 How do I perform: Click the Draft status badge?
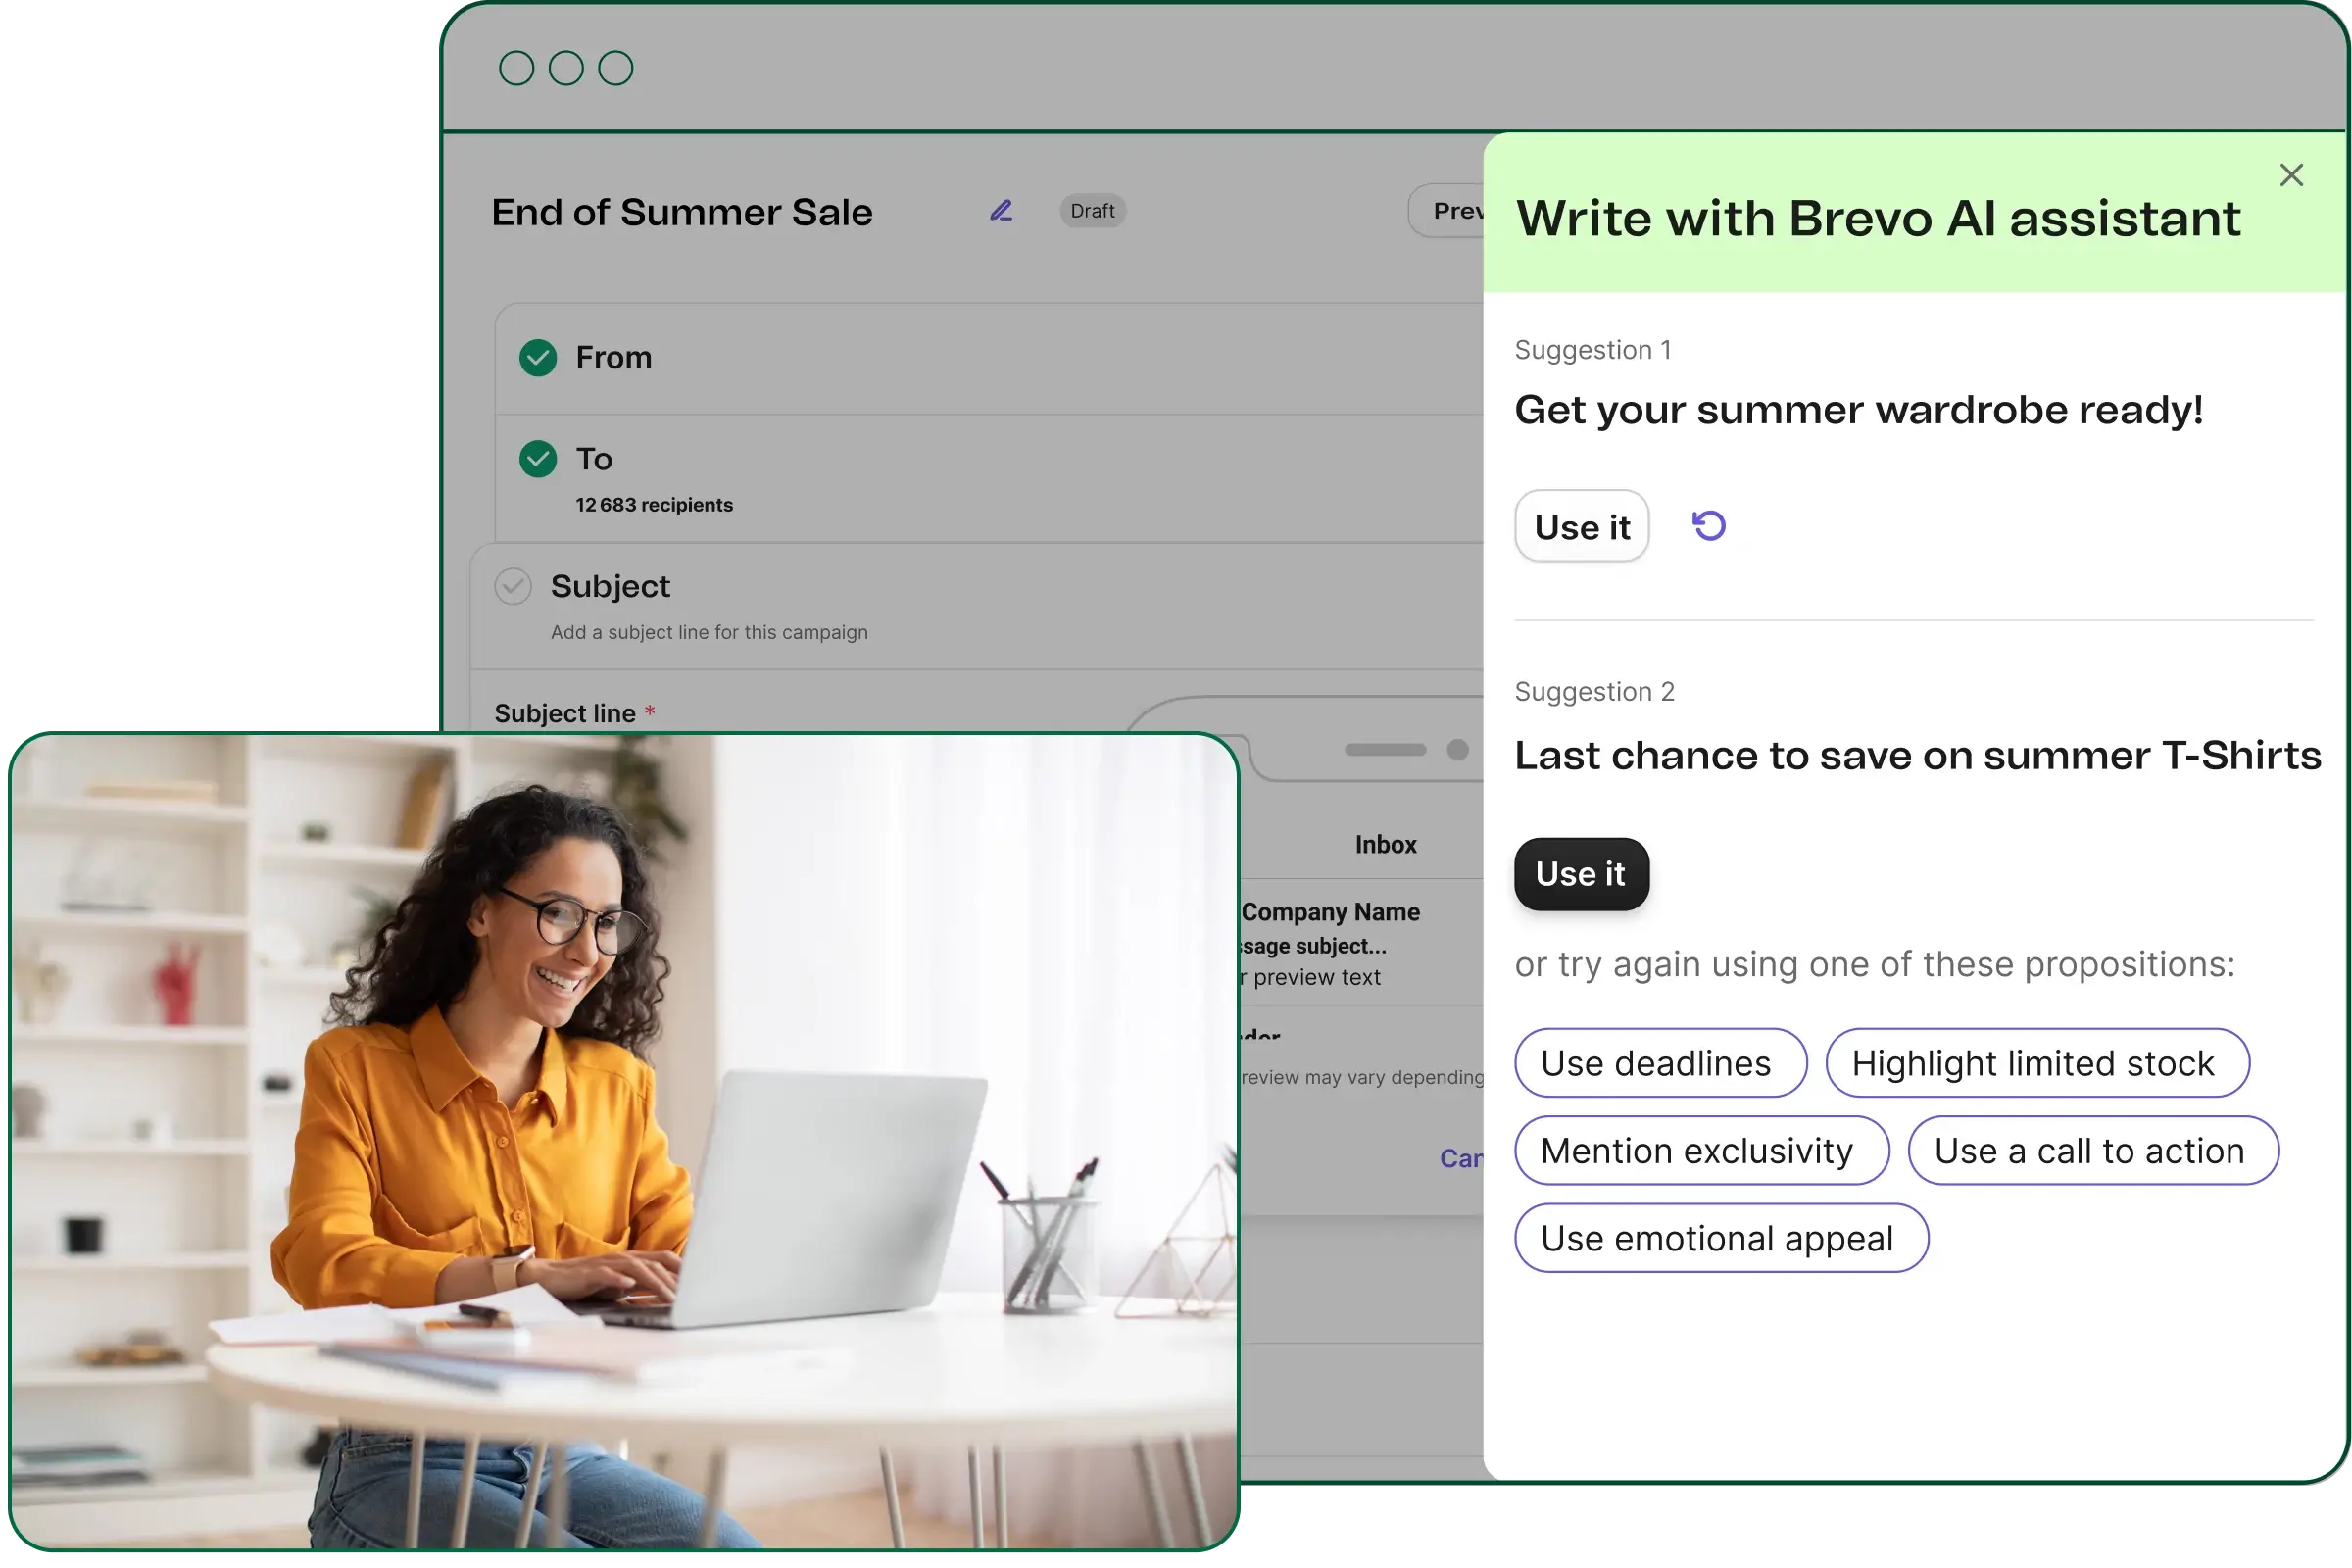[1091, 210]
